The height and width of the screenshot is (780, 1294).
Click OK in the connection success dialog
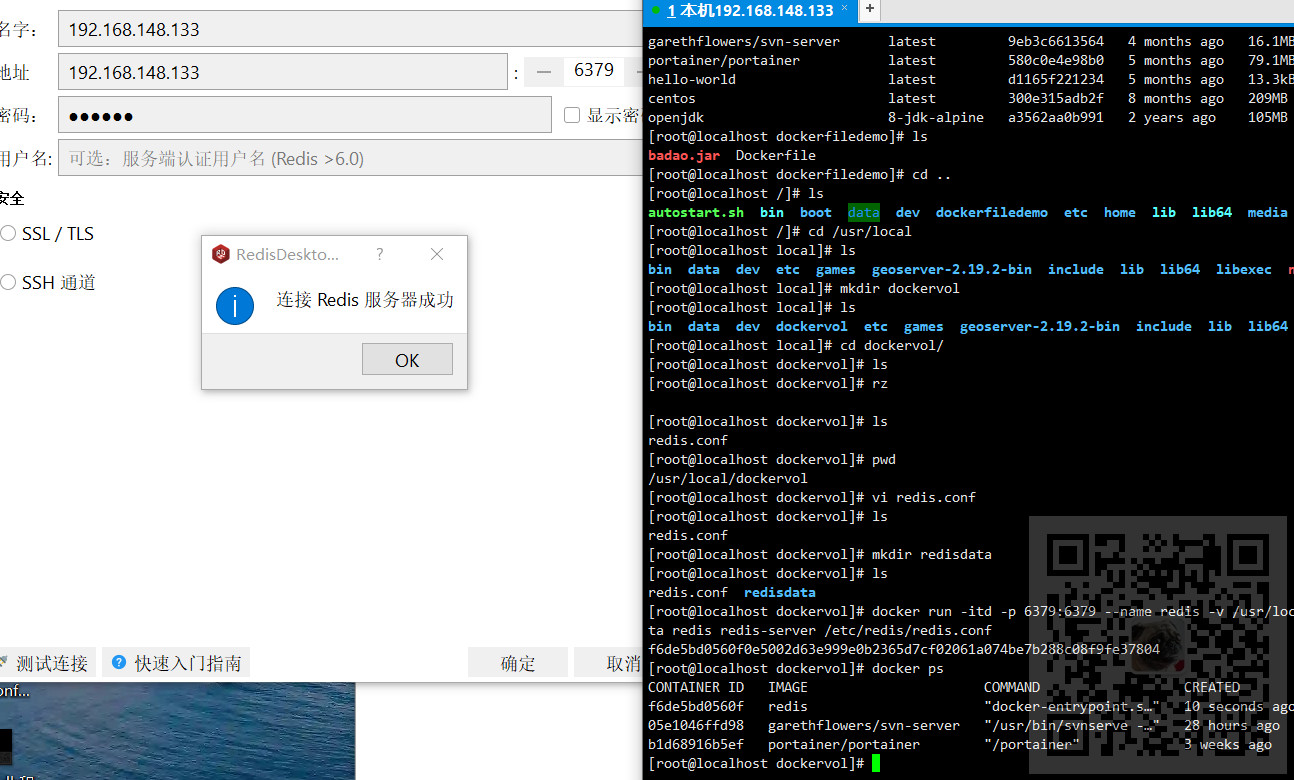point(407,360)
